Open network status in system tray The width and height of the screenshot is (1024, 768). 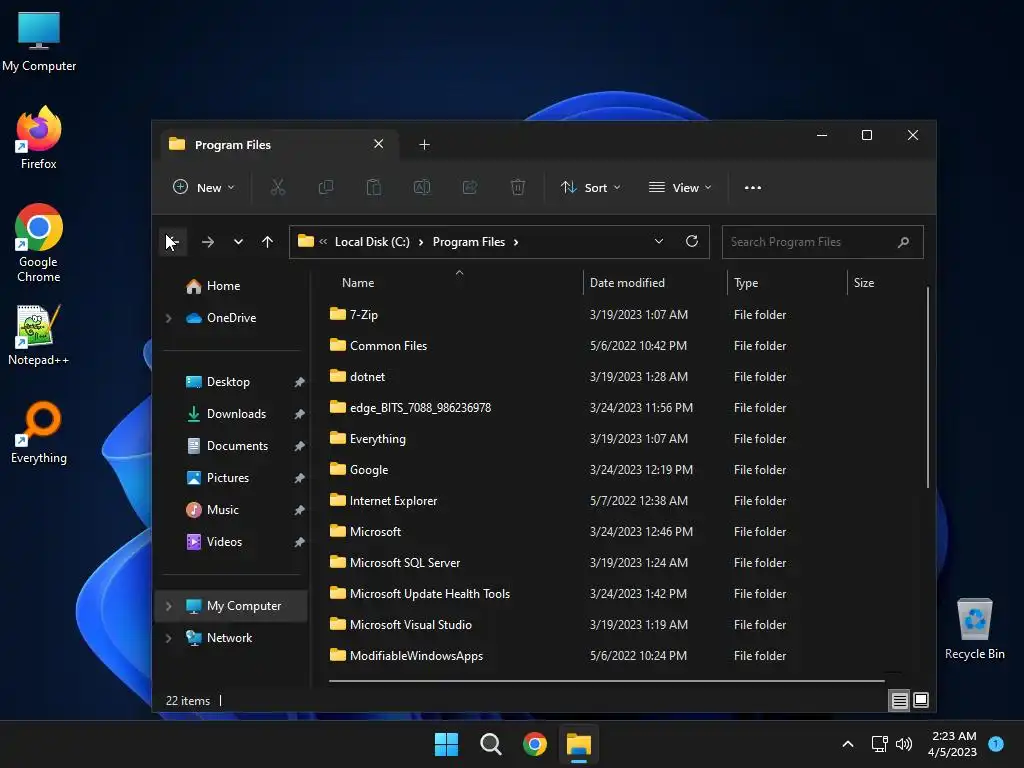(x=879, y=744)
